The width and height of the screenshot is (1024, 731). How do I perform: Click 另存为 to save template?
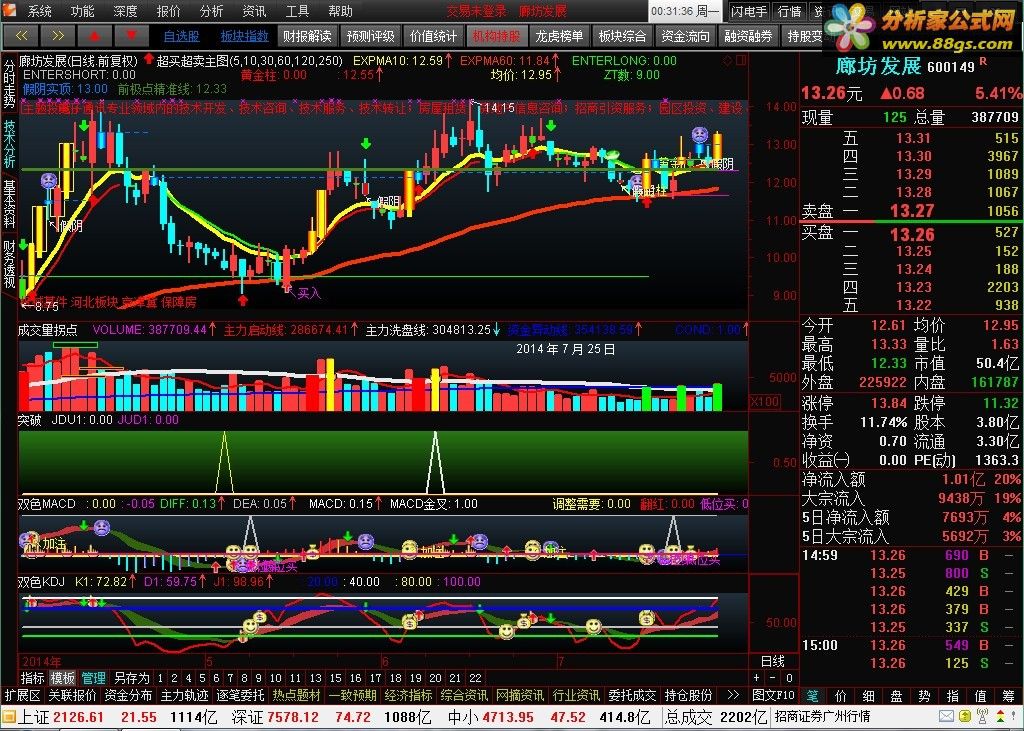click(131, 678)
